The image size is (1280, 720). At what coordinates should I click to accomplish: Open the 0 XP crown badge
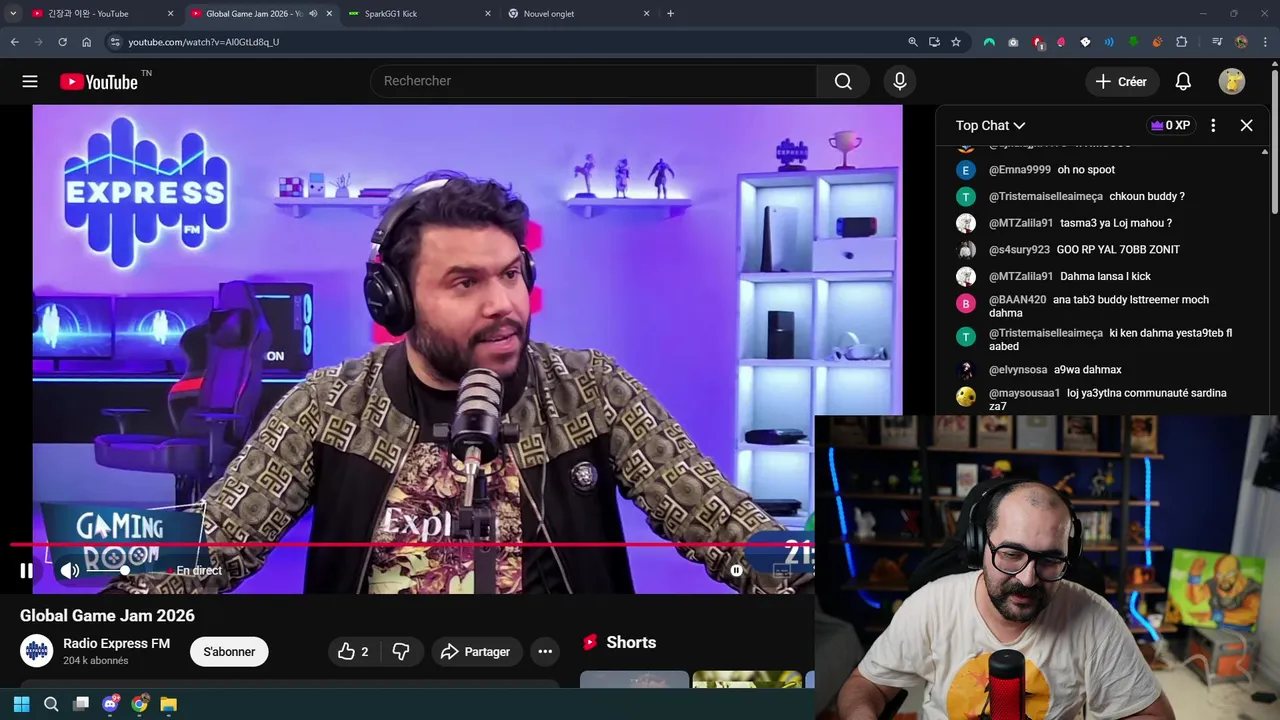point(1170,125)
